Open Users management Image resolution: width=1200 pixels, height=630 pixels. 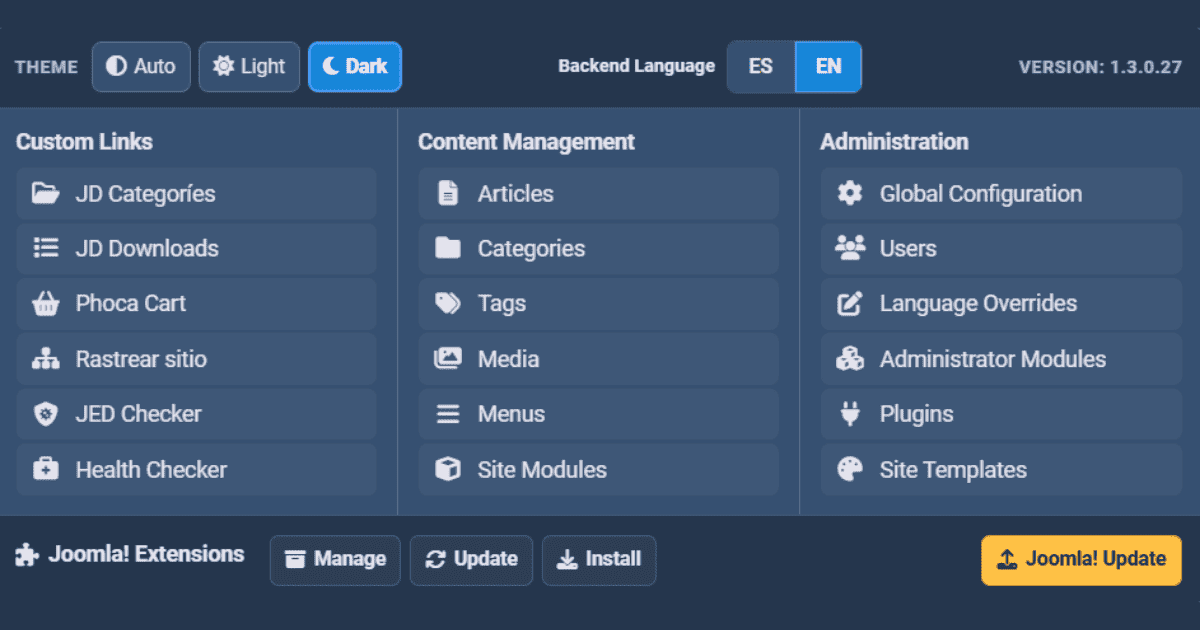pyautogui.click(x=1002, y=249)
